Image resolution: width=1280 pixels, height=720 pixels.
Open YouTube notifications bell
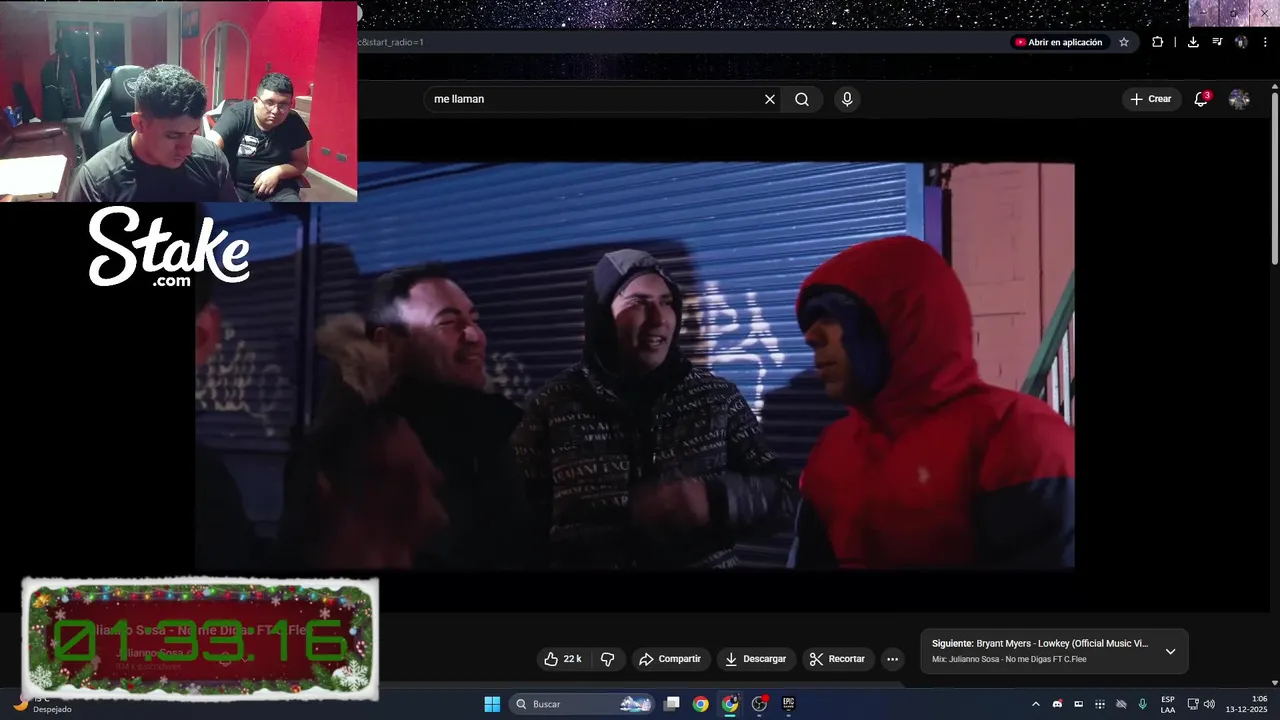(1201, 99)
